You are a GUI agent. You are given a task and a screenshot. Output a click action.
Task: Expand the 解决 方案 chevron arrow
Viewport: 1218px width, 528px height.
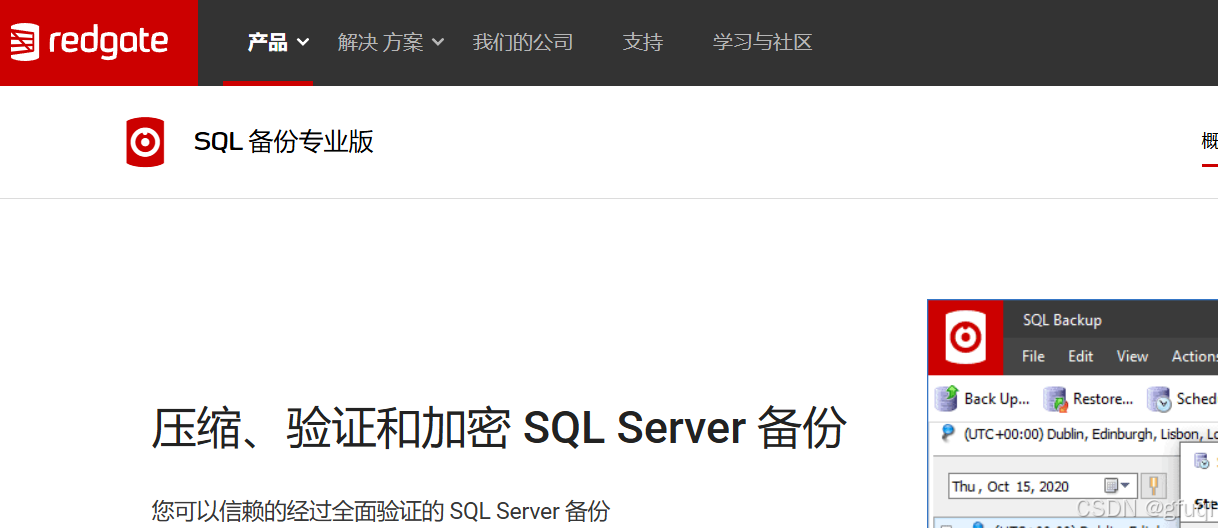[x=437, y=42]
